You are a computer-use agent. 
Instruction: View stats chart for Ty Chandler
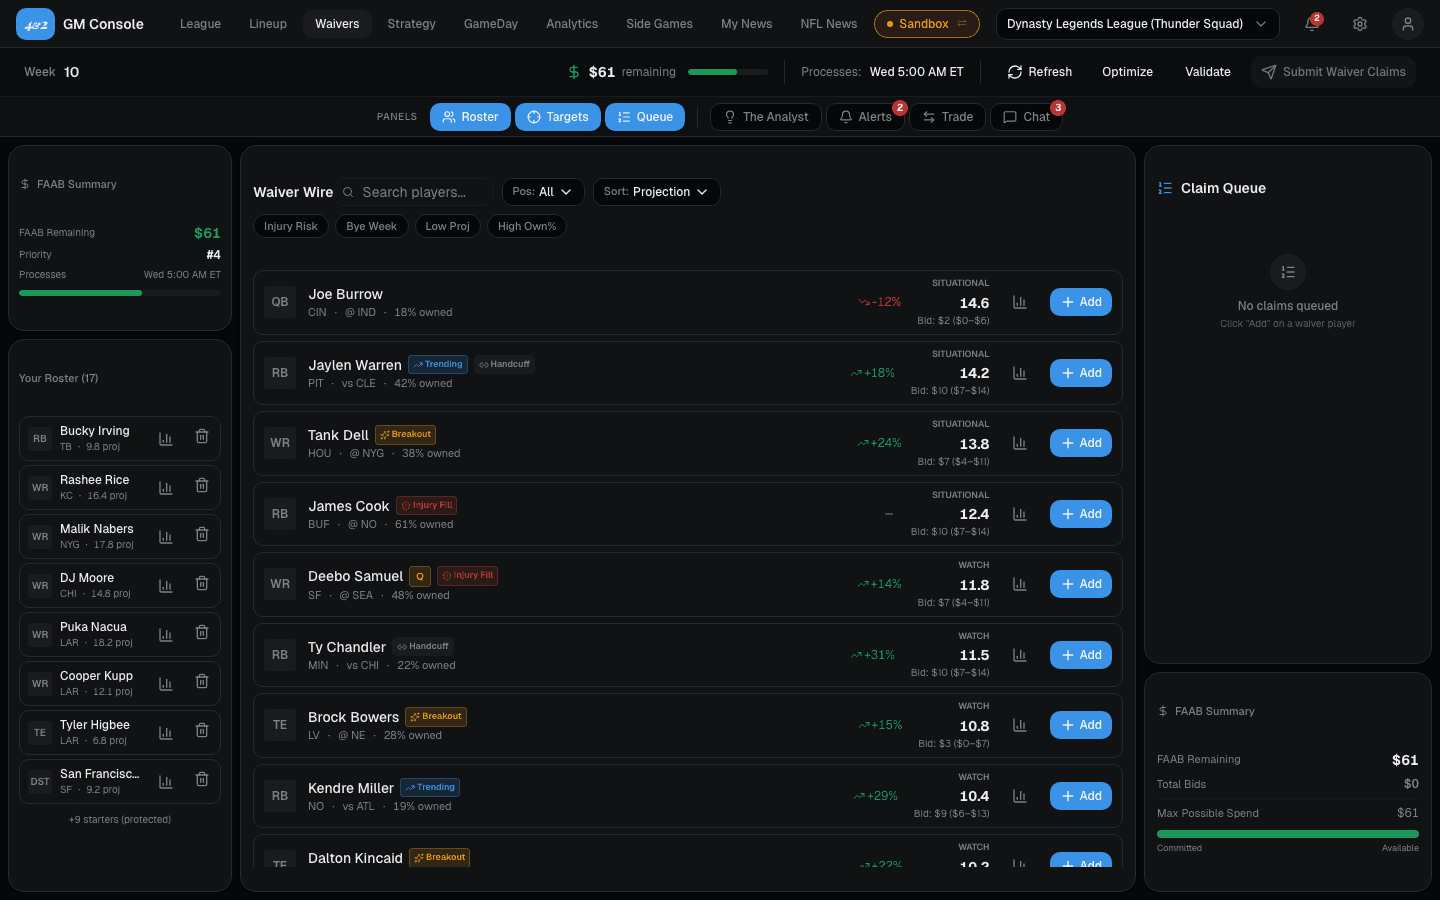pyautogui.click(x=1020, y=655)
